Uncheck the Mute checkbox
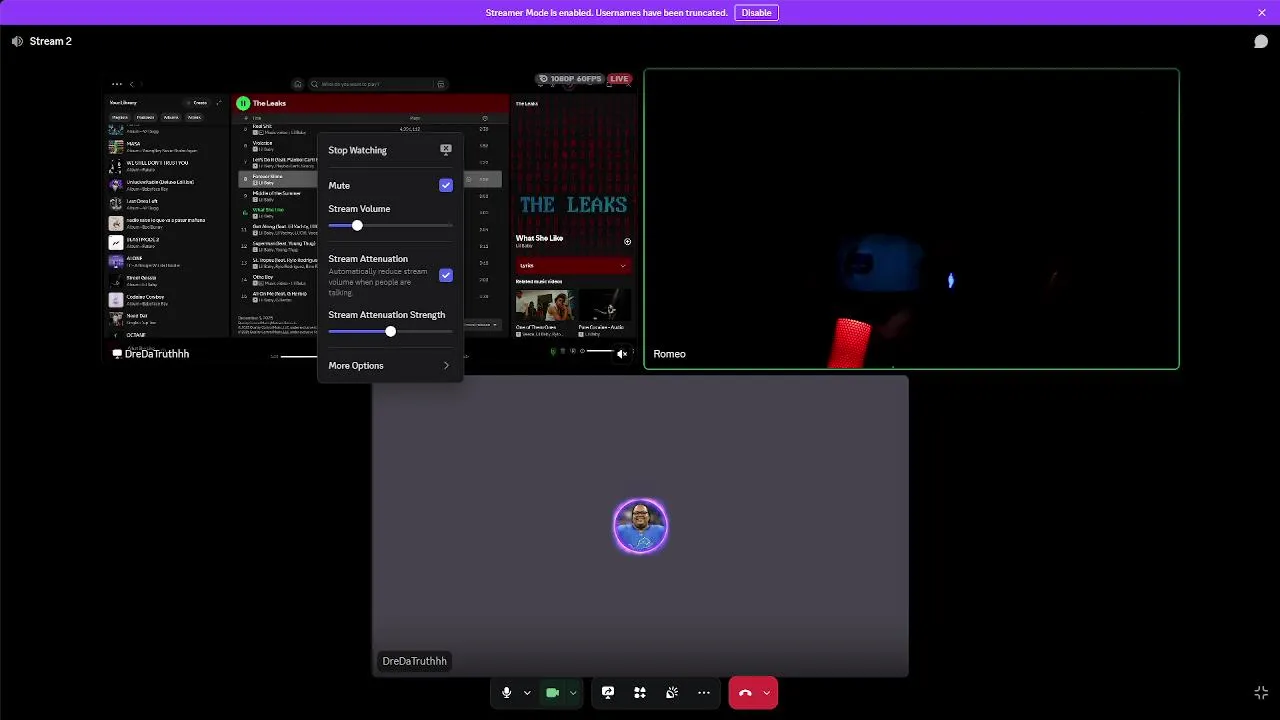 pyautogui.click(x=446, y=185)
